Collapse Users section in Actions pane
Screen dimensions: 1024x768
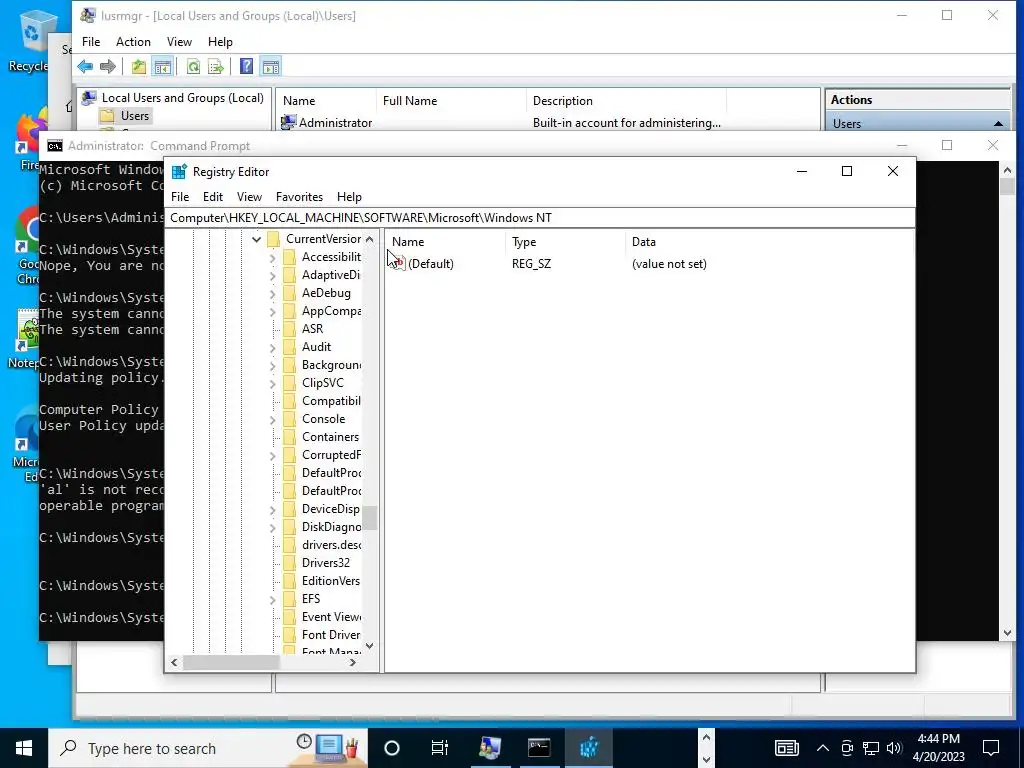tap(998, 123)
